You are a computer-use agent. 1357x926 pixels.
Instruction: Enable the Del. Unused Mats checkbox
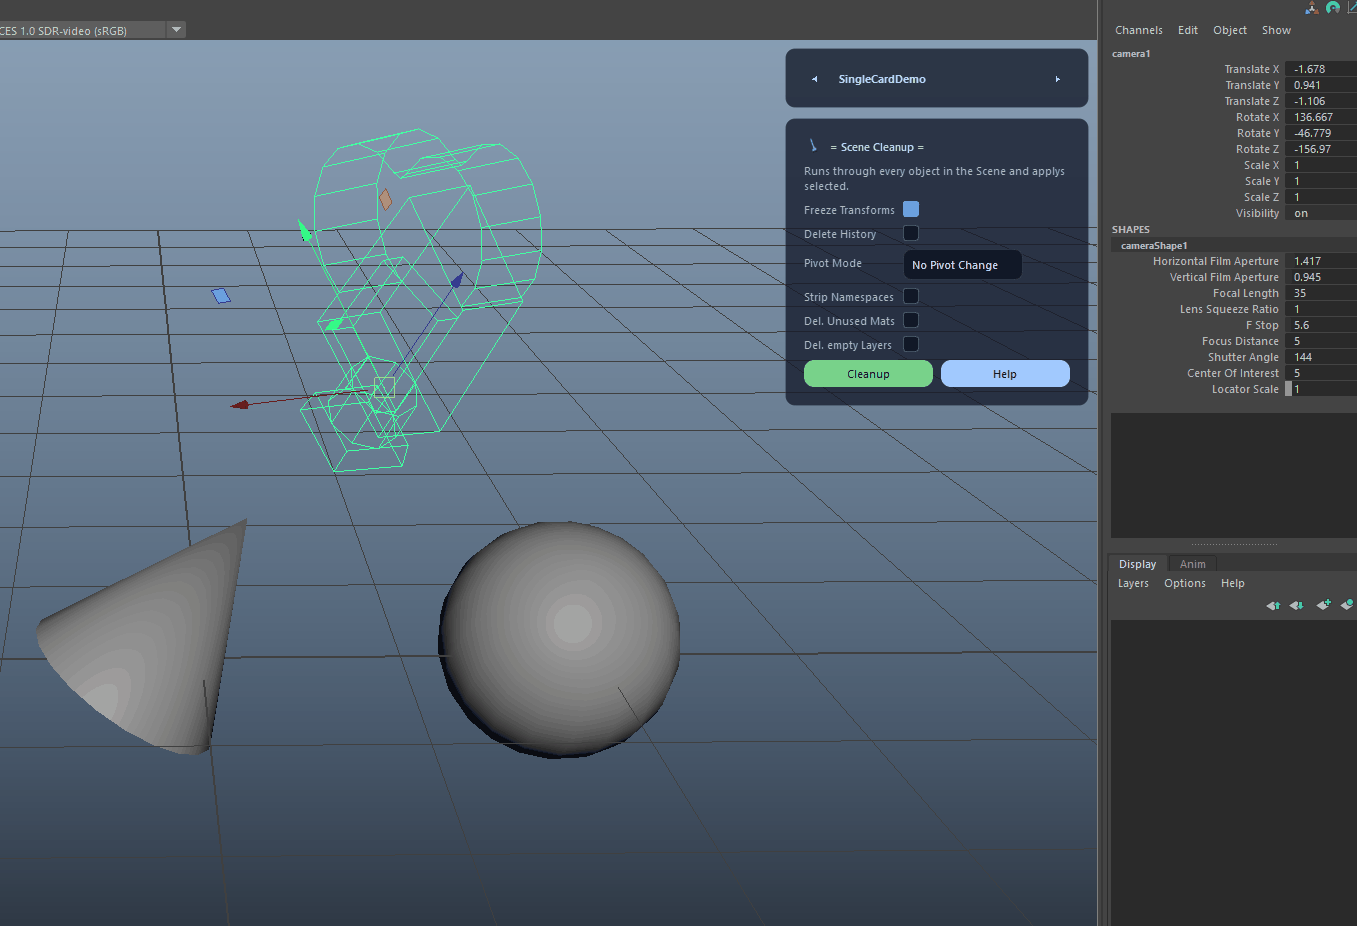911,320
